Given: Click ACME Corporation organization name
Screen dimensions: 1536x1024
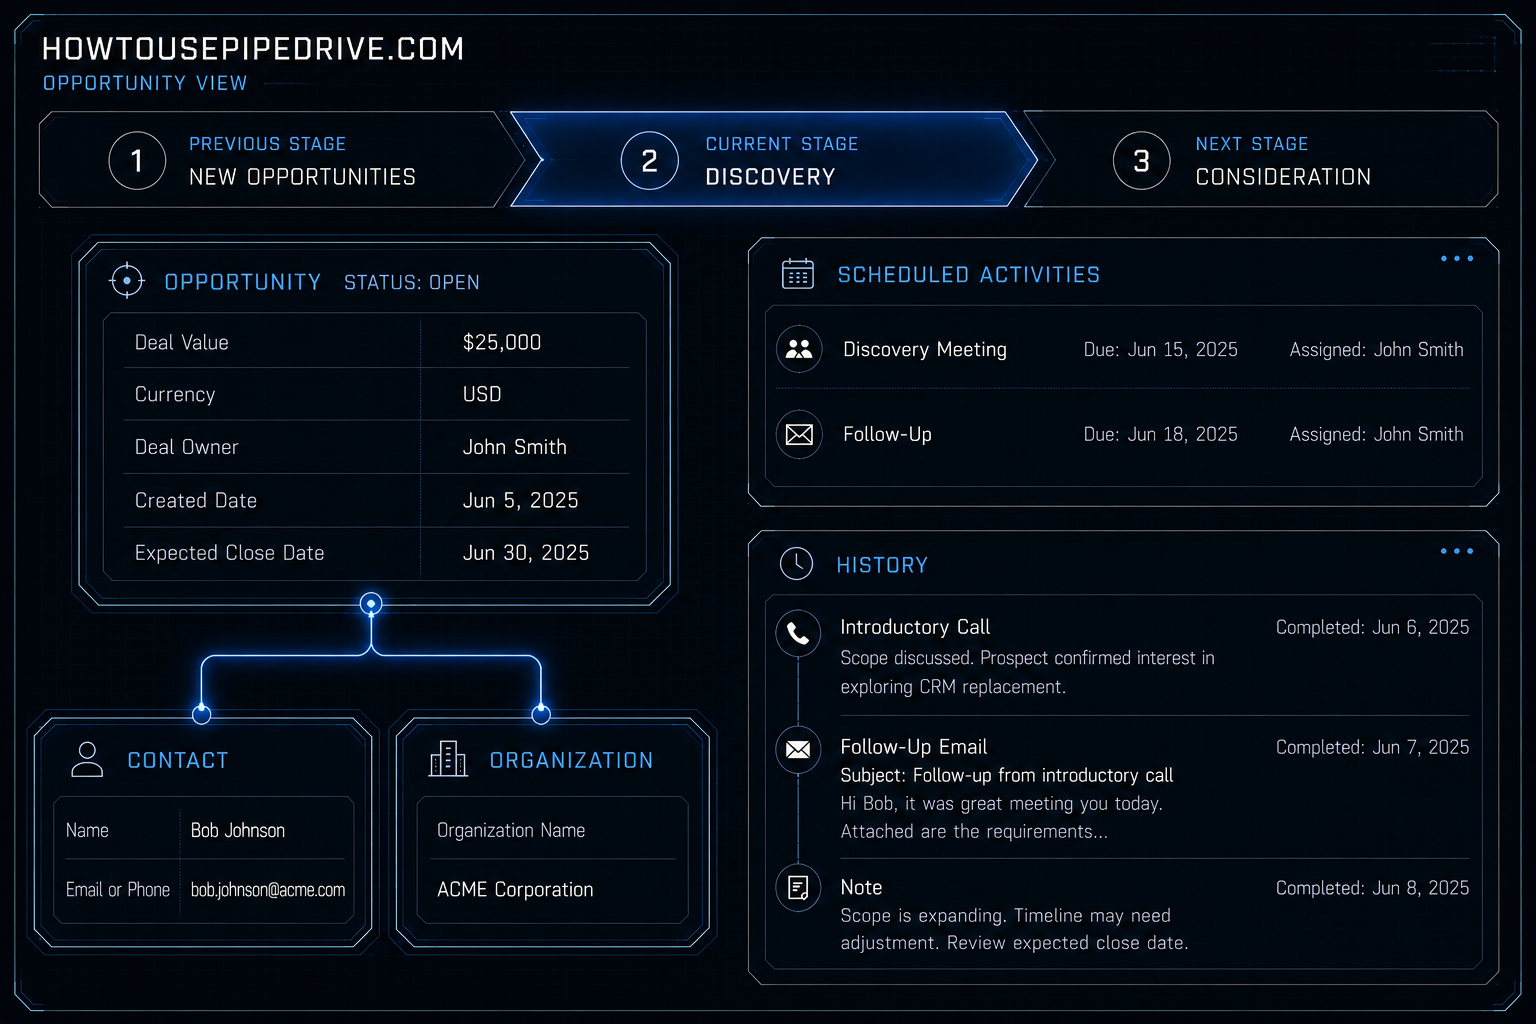Looking at the screenshot, I should [515, 889].
